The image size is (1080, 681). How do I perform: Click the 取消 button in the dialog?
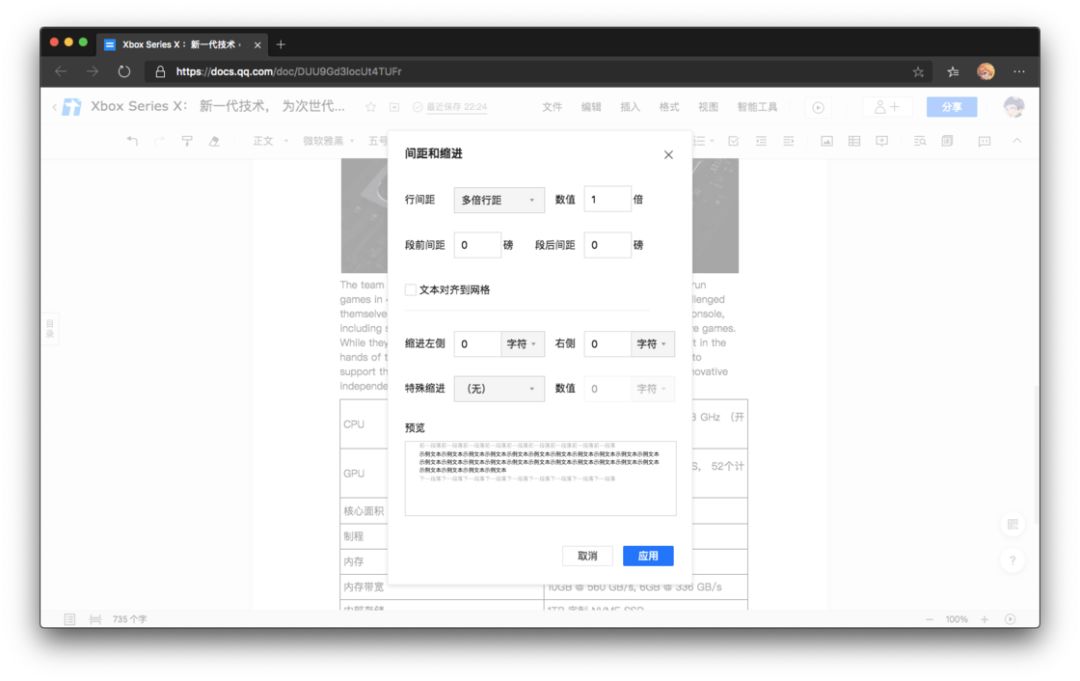coord(587,556)
